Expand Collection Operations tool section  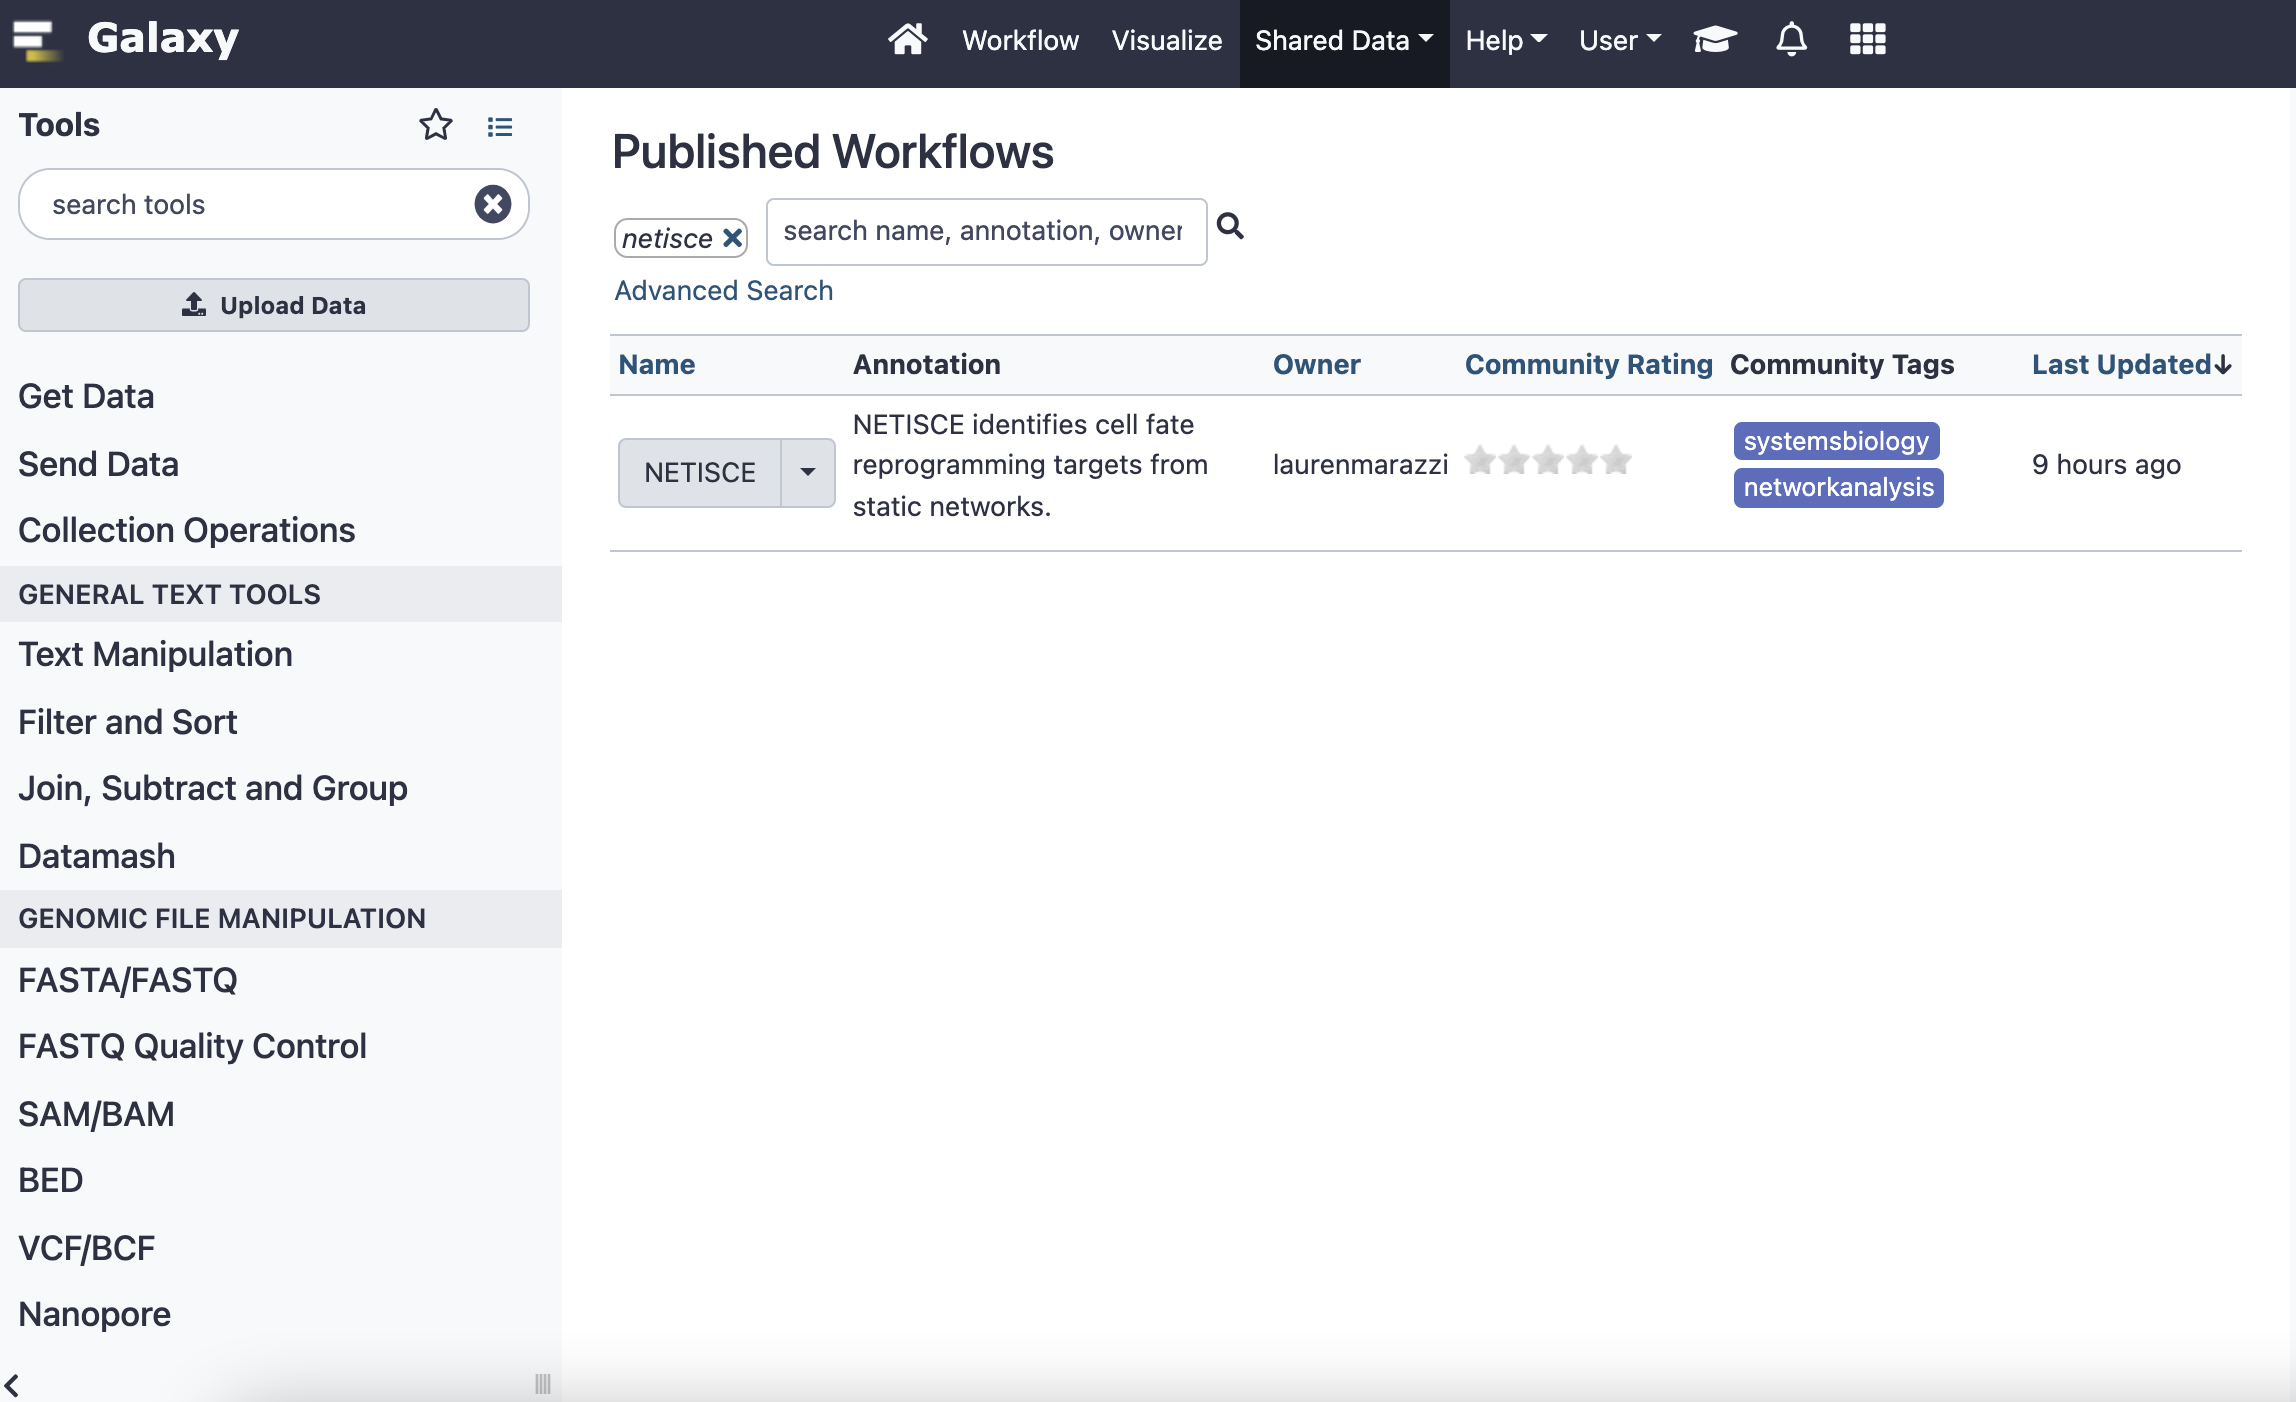coord(187,530)
